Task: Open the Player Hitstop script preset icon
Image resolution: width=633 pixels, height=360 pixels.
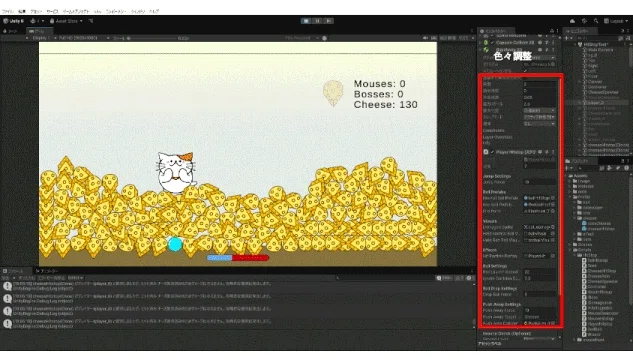Action: [x=547, y=152]
